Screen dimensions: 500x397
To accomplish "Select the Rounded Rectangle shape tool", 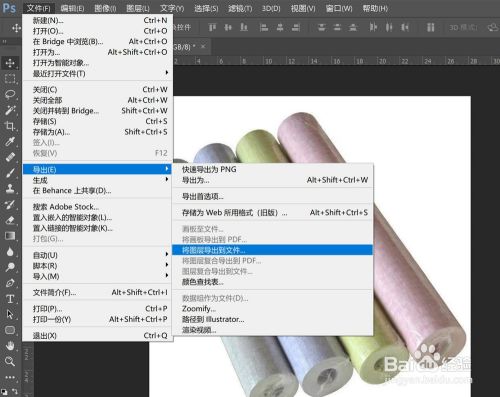I will (x=10, y=330).
